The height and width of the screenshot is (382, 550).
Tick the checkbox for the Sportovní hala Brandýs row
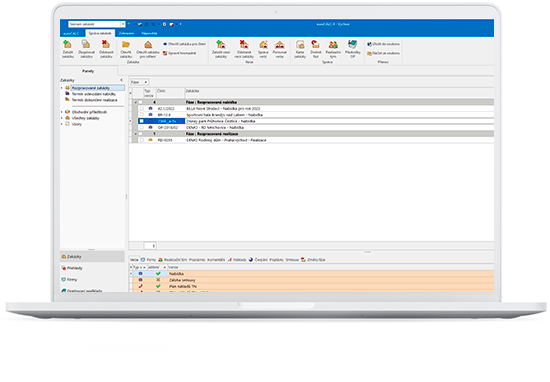point(141,115)
